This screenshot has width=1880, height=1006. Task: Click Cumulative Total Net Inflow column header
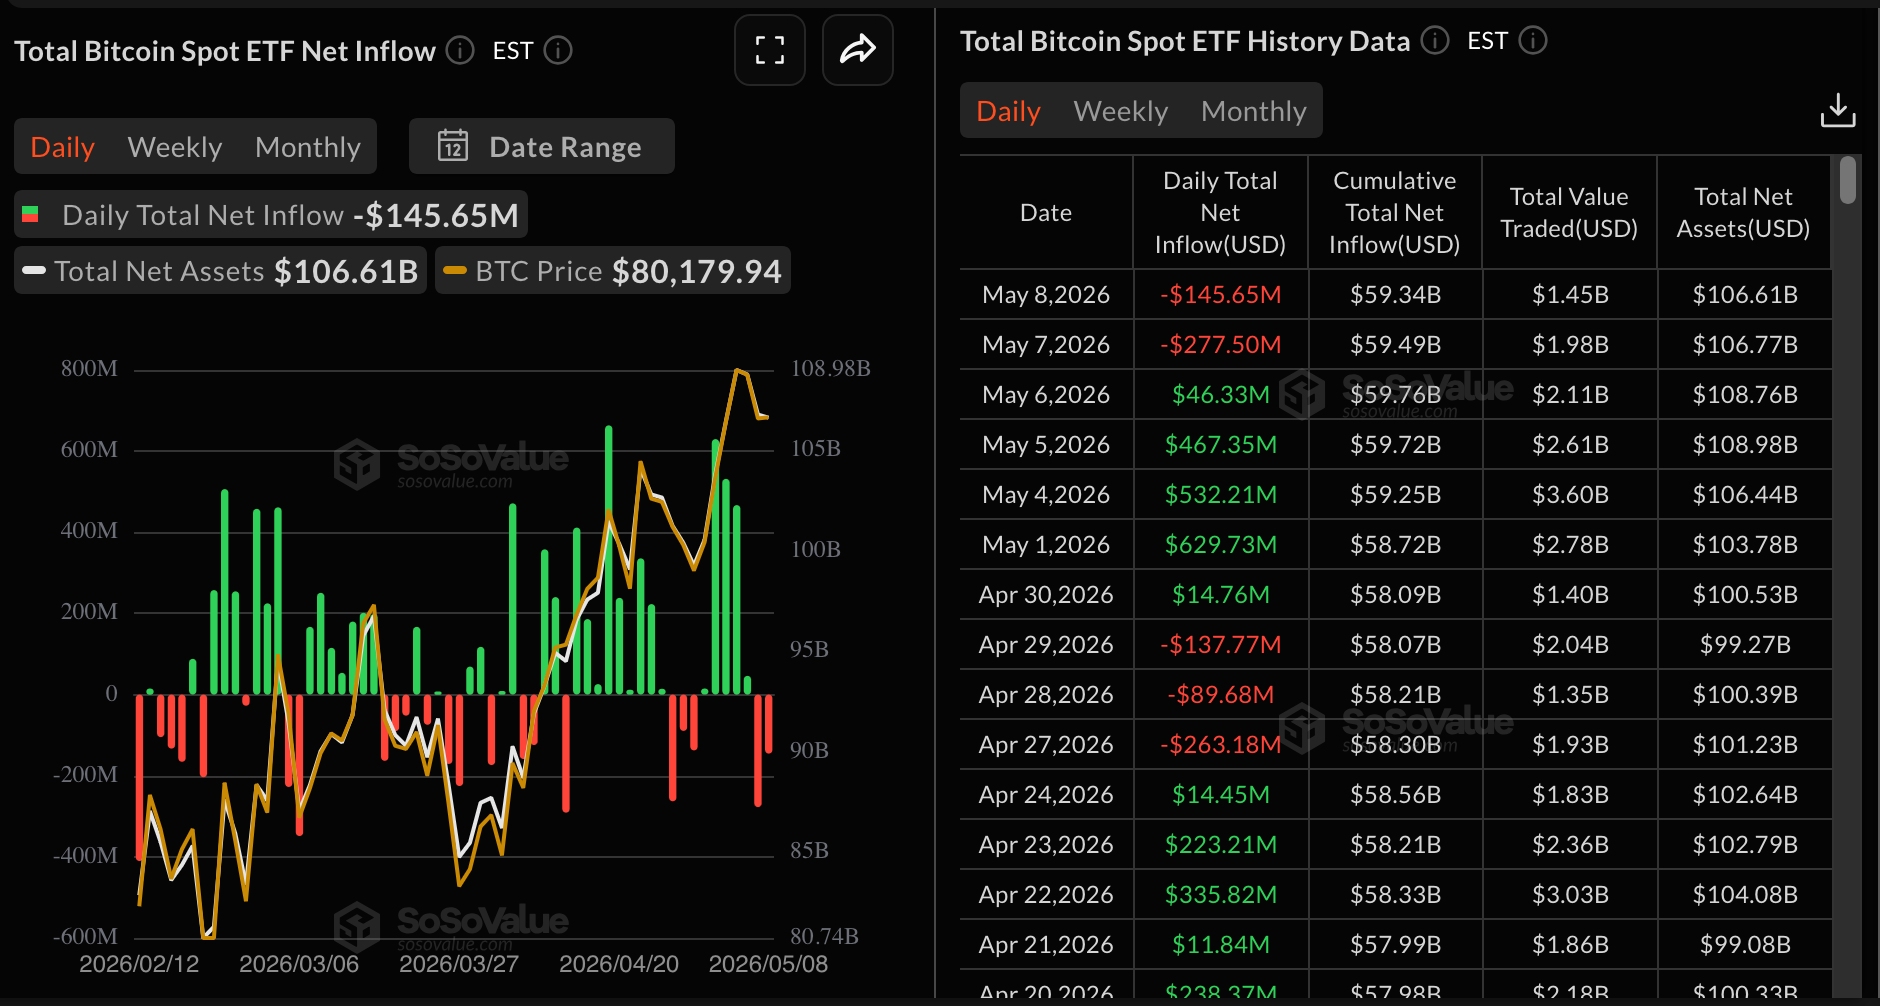pyautogui.click(x=1394, y=212)
